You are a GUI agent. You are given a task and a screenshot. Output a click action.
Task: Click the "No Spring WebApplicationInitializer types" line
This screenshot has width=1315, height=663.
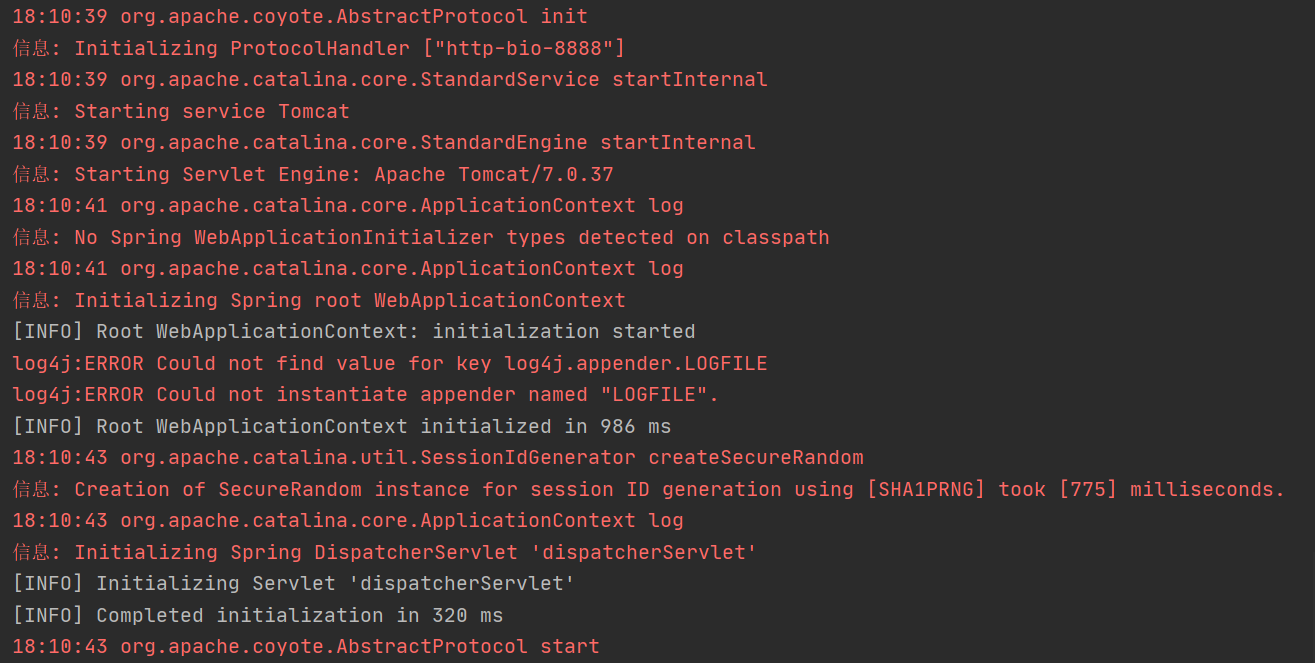[421, 237]
